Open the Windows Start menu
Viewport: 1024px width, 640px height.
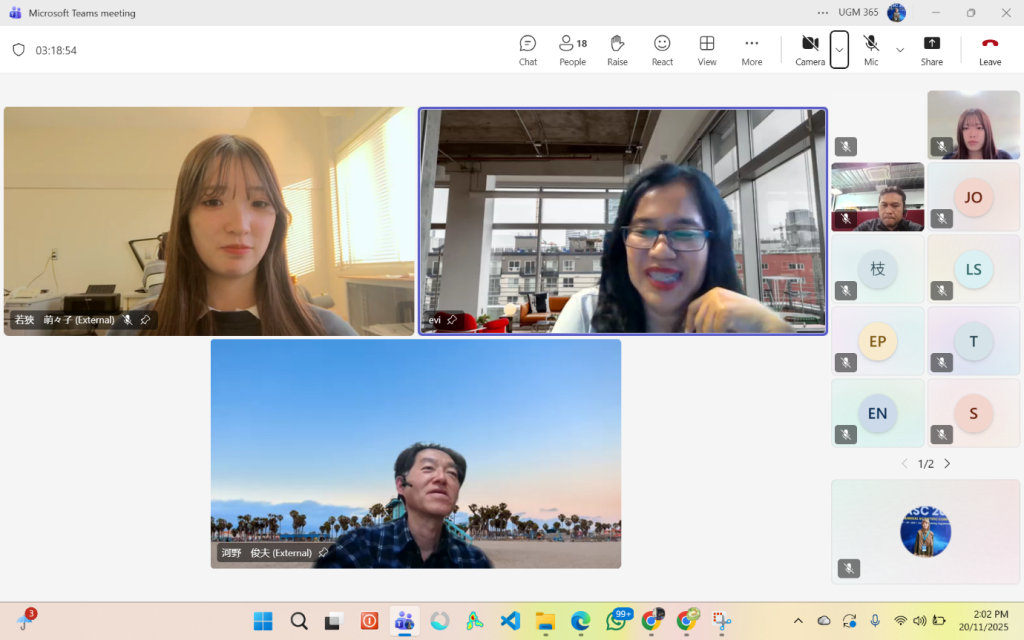pos(263,621)
